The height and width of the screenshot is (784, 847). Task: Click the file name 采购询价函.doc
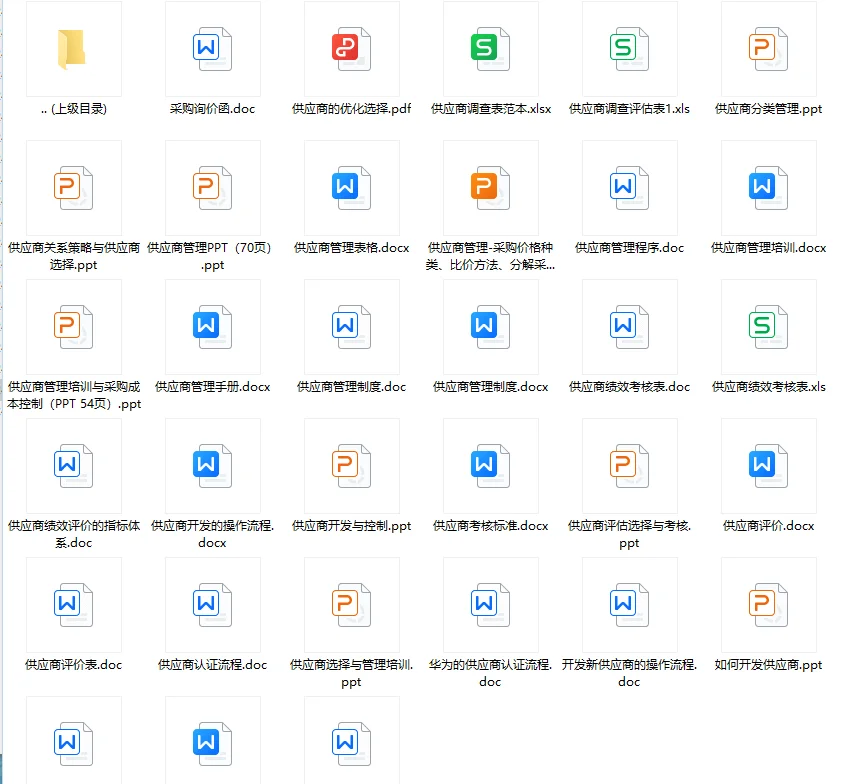pyautogui.click(x=212, y=109)
